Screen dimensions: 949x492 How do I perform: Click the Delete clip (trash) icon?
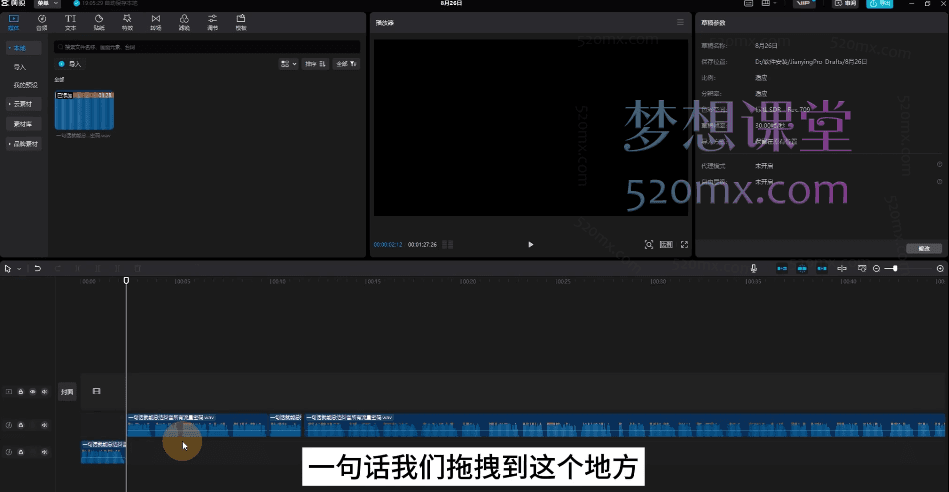tap(137, 269)
